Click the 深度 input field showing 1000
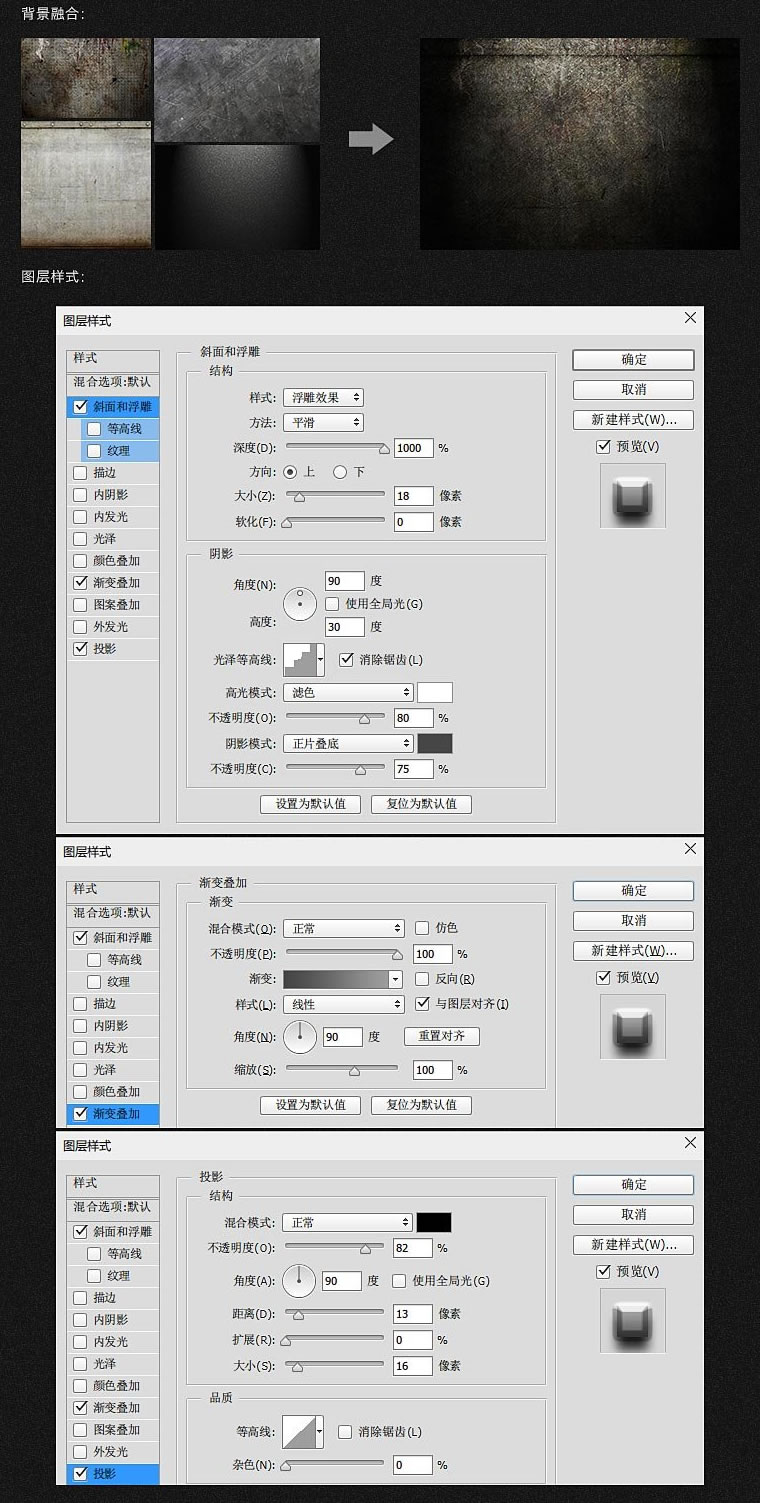This screenshot has height=1503, width=760. (x=414, y=448)
